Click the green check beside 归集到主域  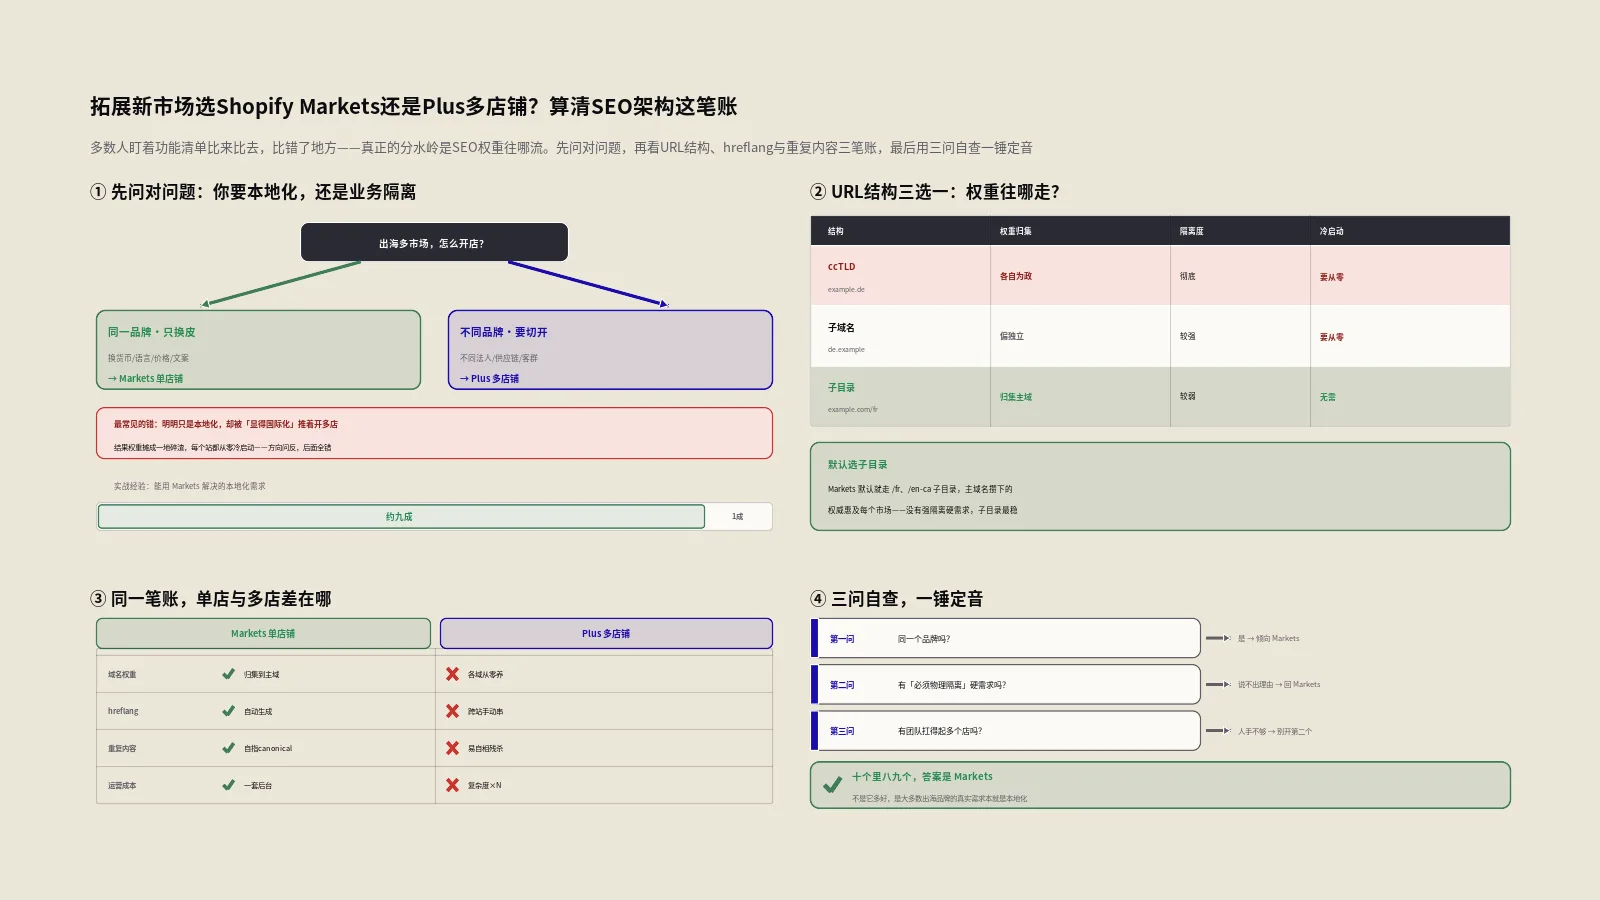228,674
